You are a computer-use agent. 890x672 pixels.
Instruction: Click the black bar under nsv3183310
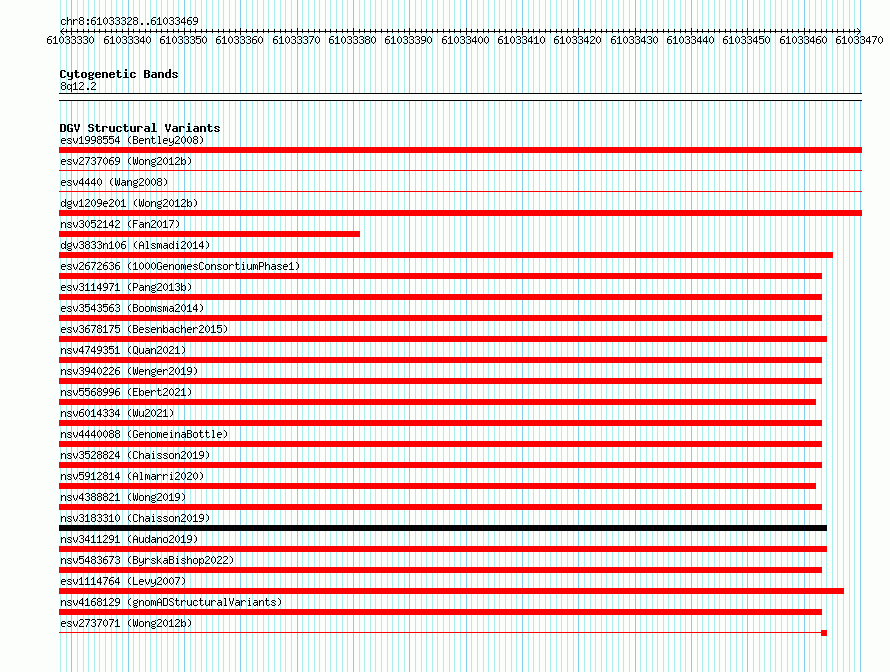click(x=443, y=528)
